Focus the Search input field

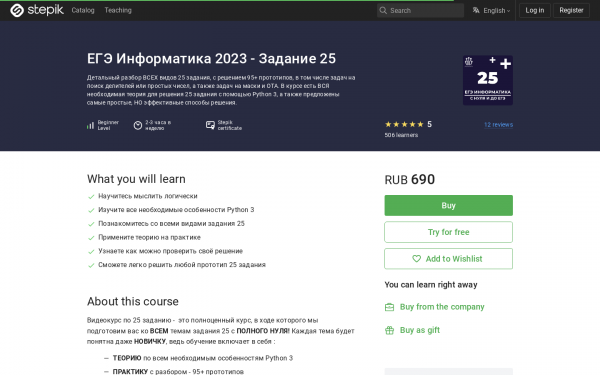pos(420,10)
